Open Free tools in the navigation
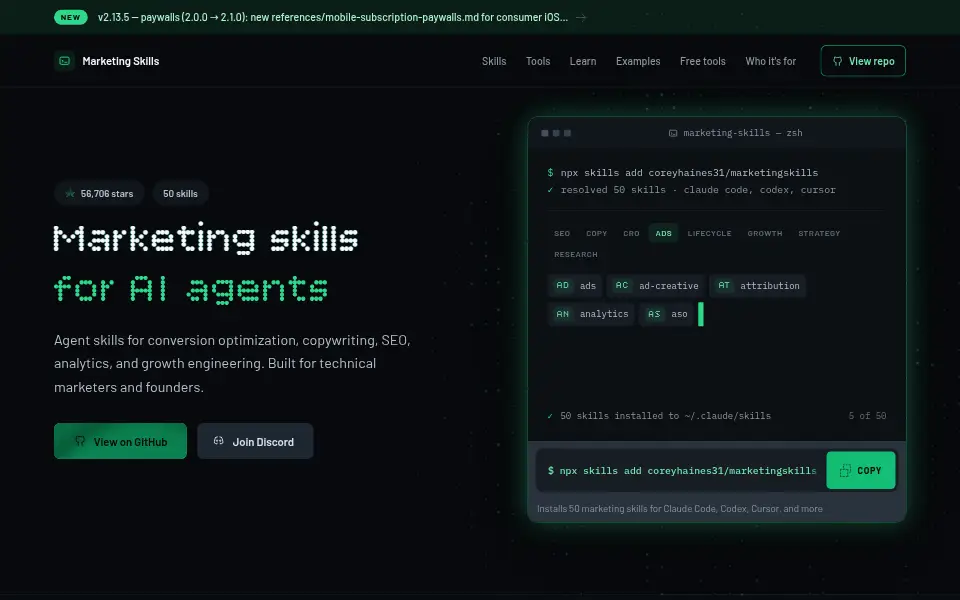 click(x=703, y=61)
